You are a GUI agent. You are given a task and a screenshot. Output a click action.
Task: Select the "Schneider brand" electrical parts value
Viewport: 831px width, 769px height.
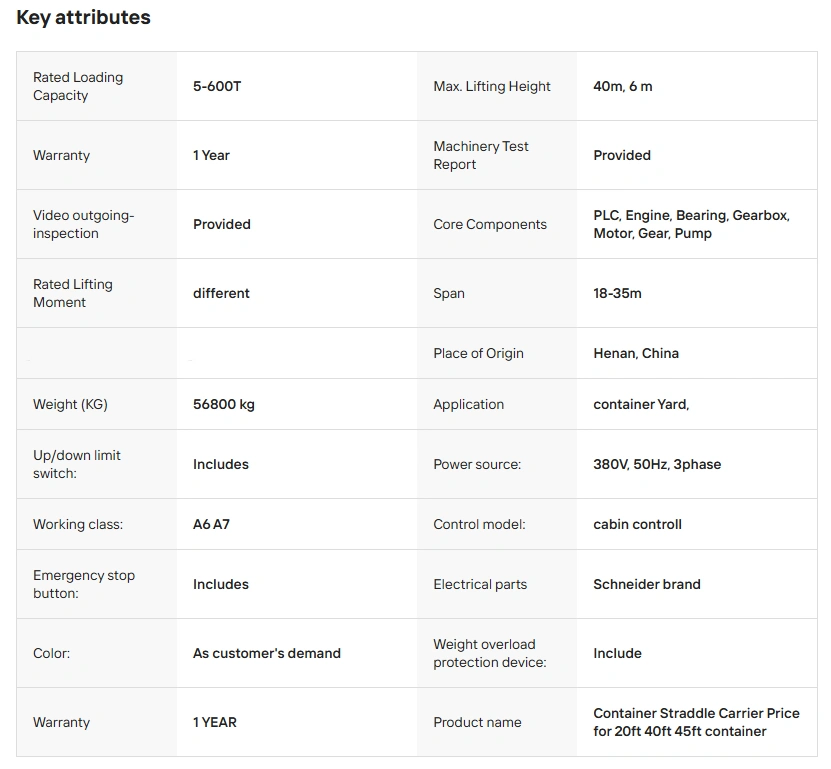coord(647,584)
